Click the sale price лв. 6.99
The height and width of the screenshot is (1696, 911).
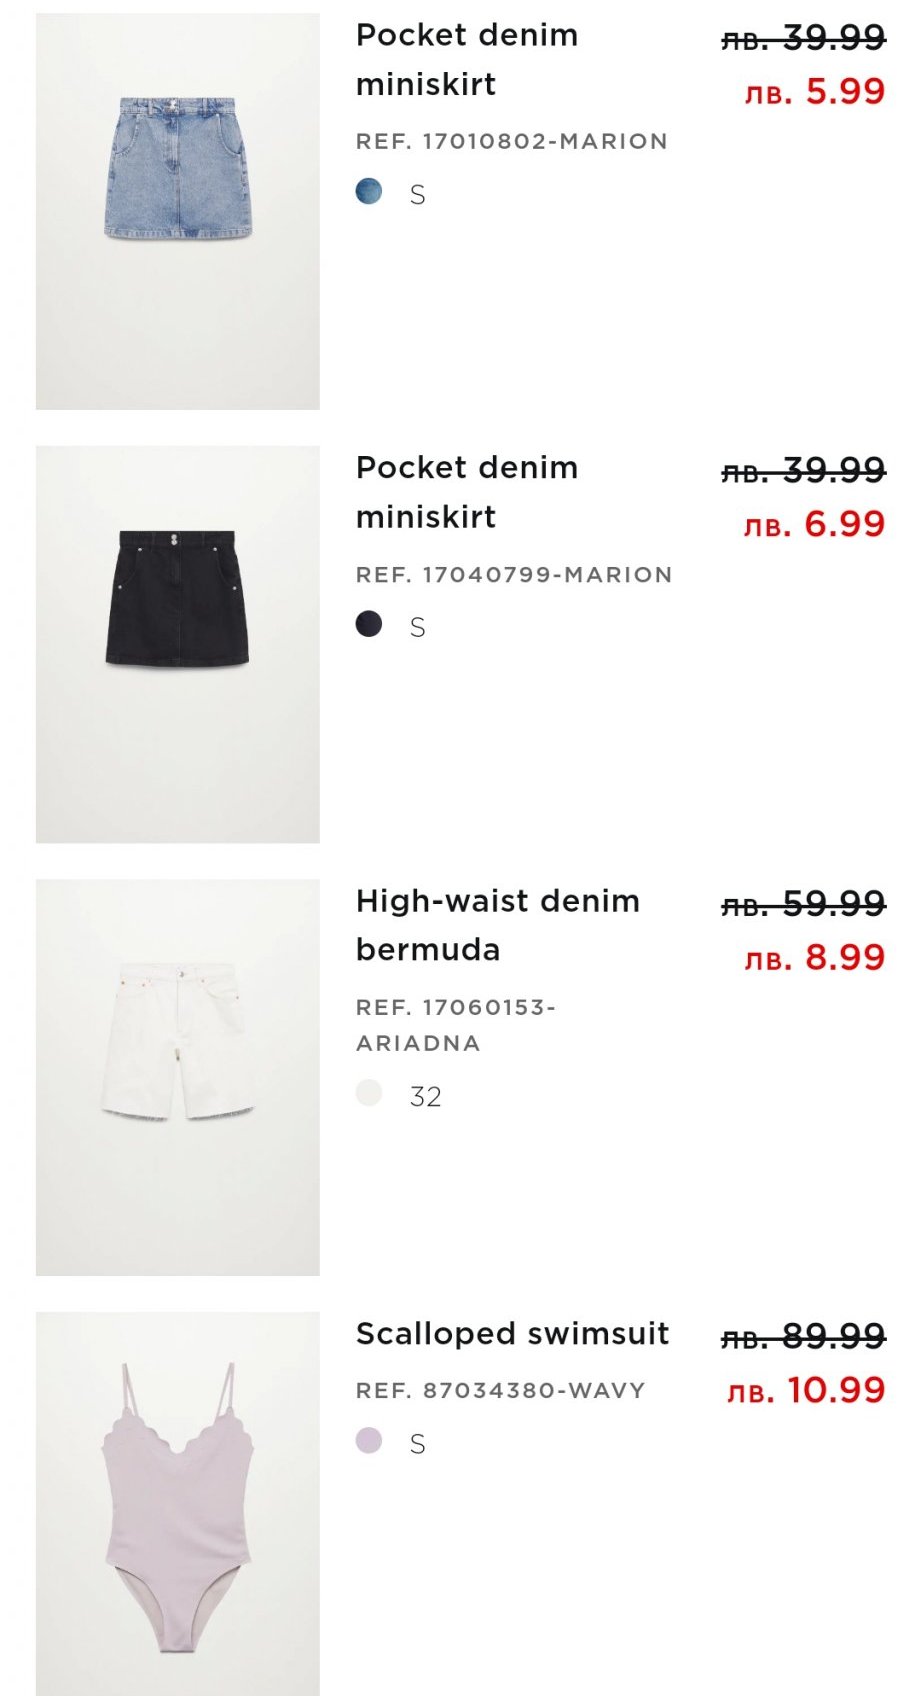point(815,524)
